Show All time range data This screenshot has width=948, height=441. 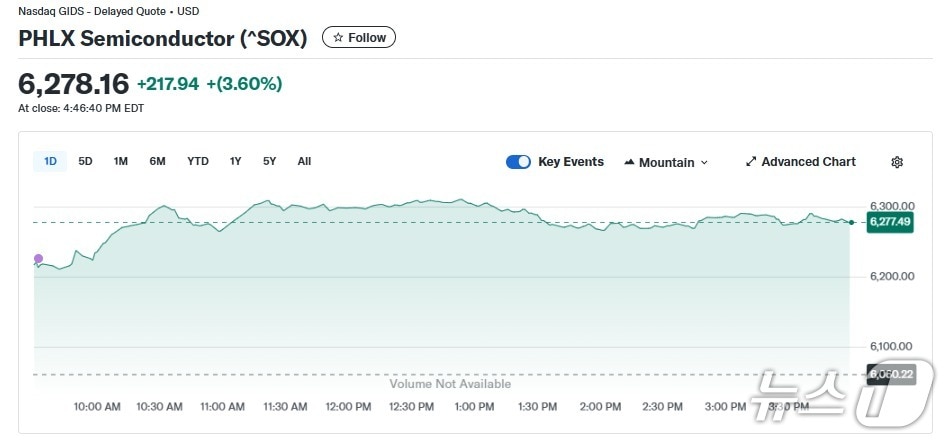point(304,161)
